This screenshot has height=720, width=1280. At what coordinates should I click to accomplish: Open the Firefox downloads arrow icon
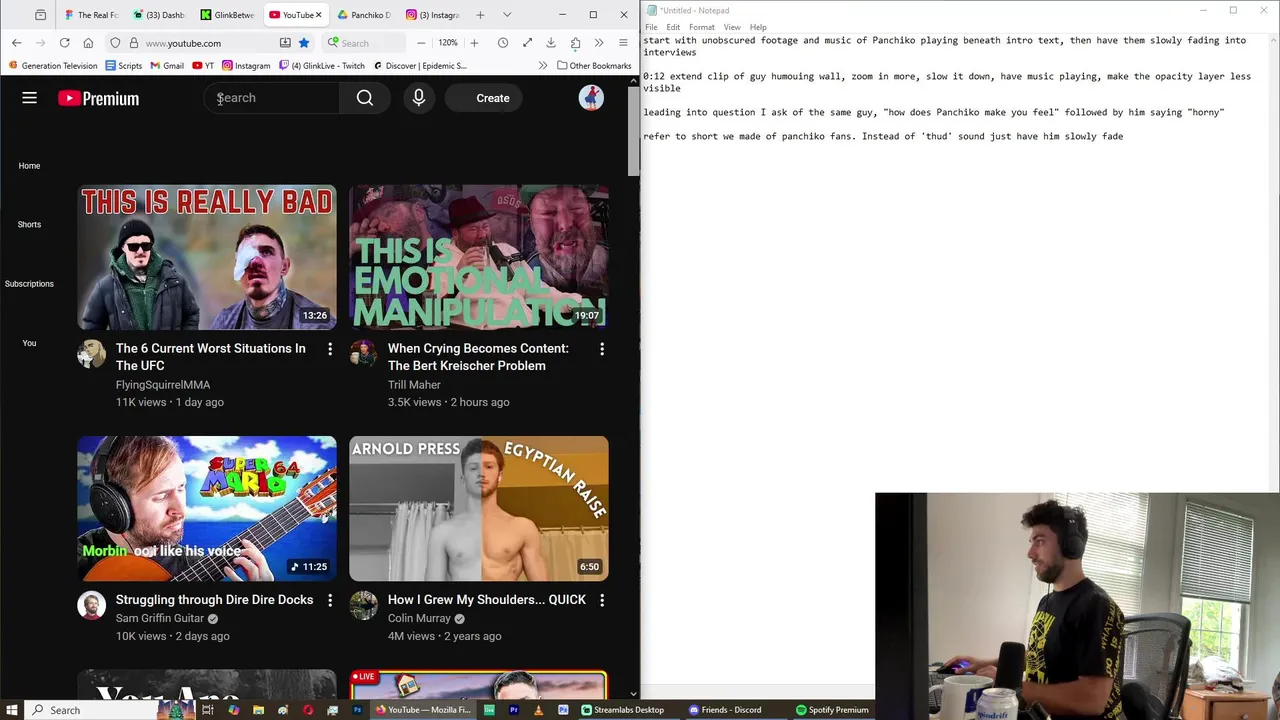pos(551,43)
